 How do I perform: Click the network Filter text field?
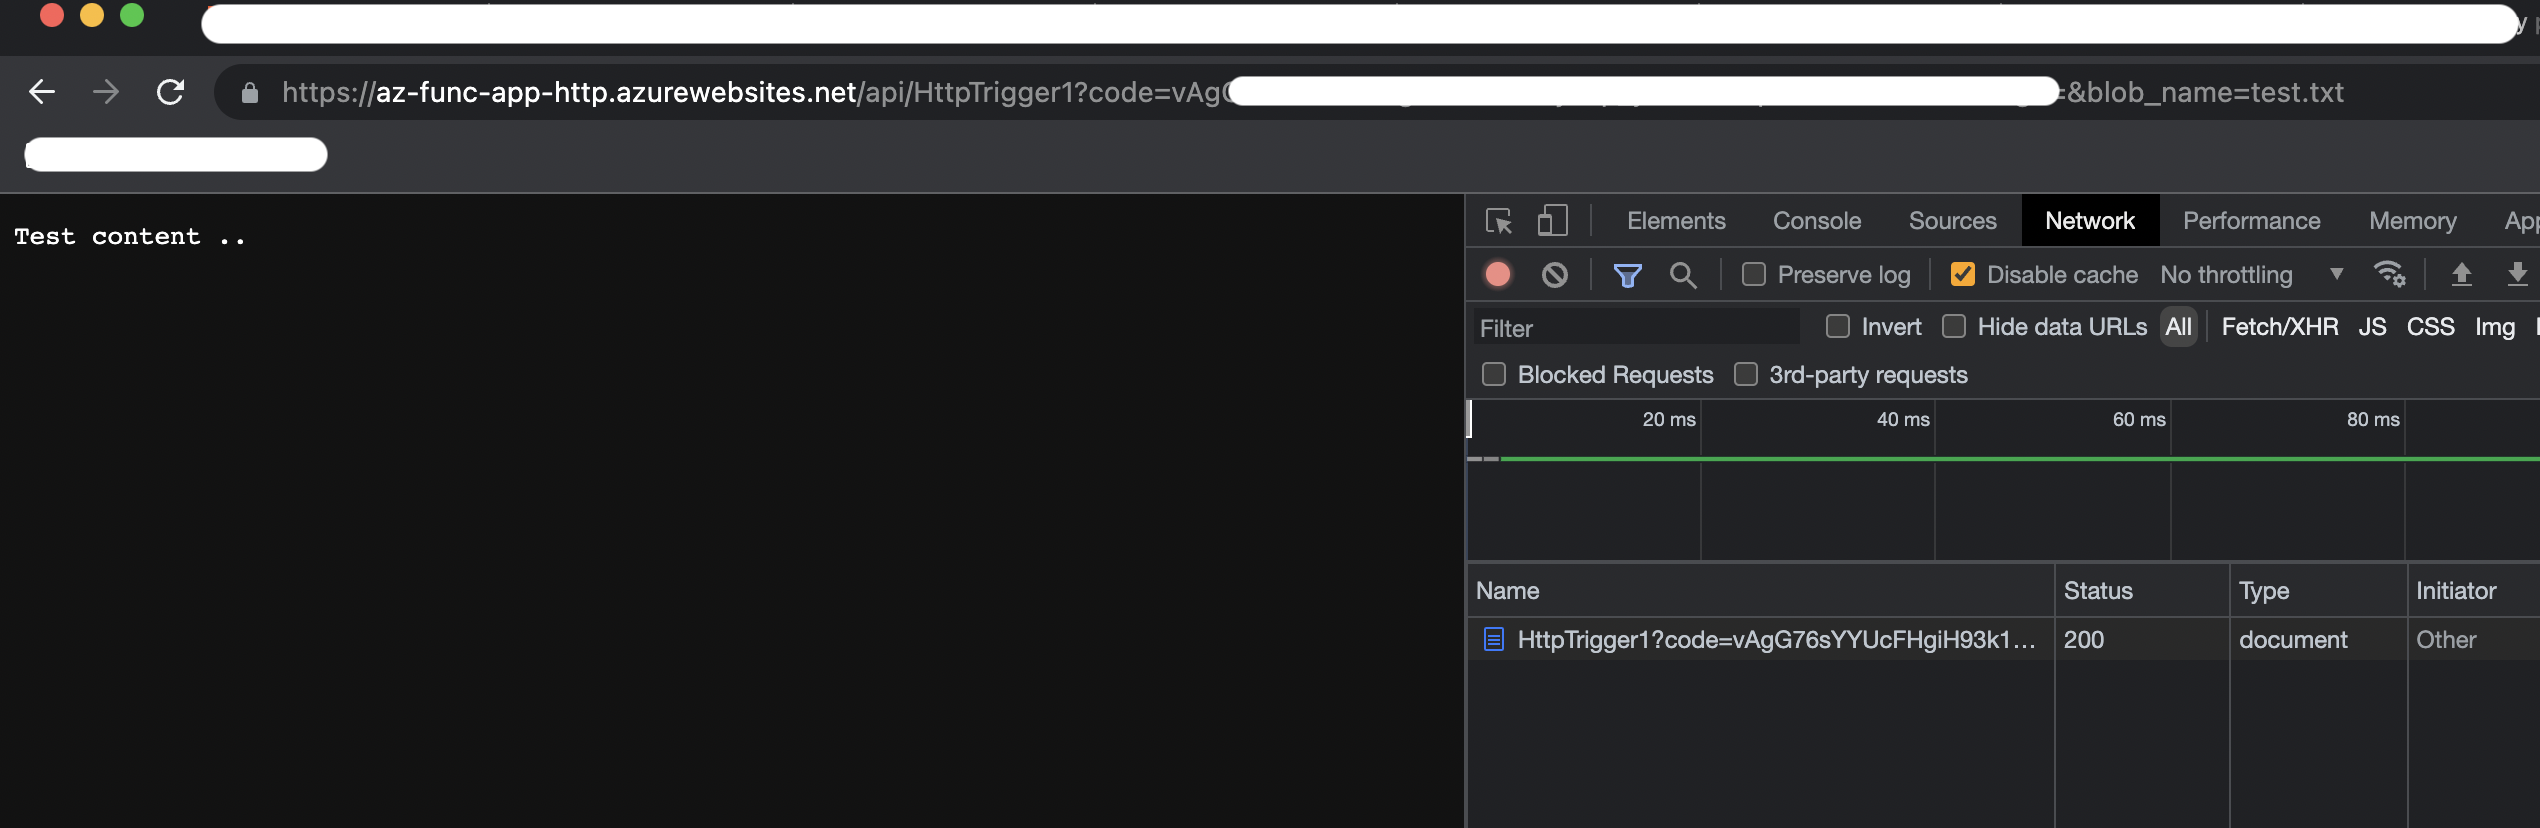tap(1636, 328)
